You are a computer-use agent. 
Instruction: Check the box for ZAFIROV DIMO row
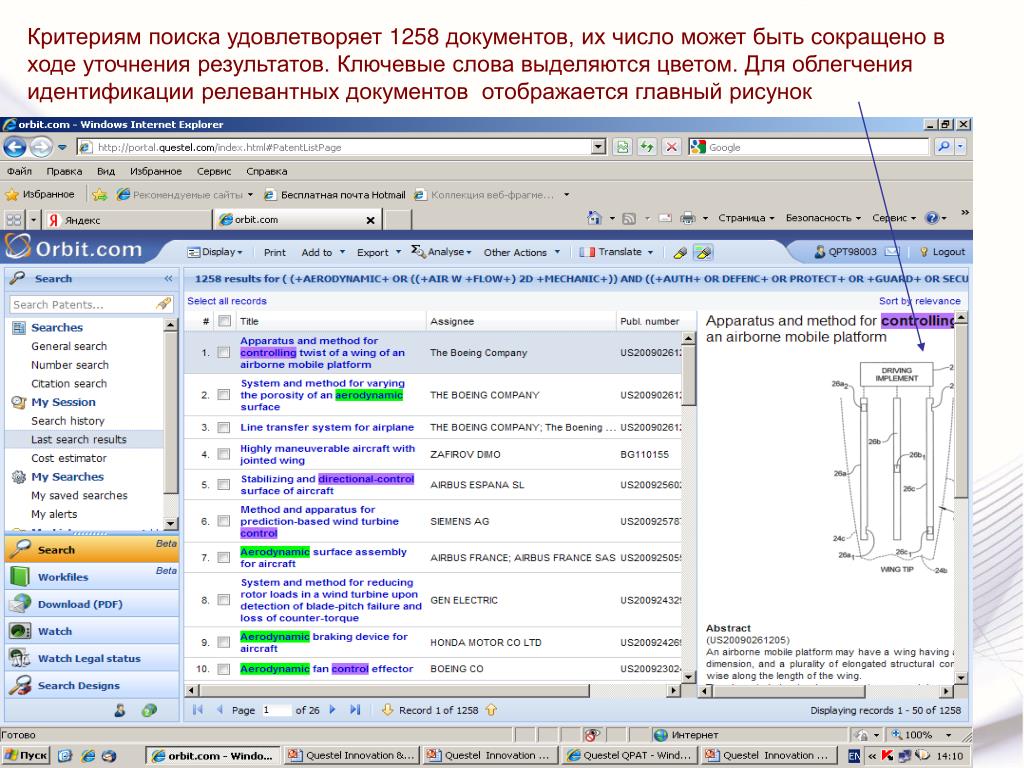point(224,454)
